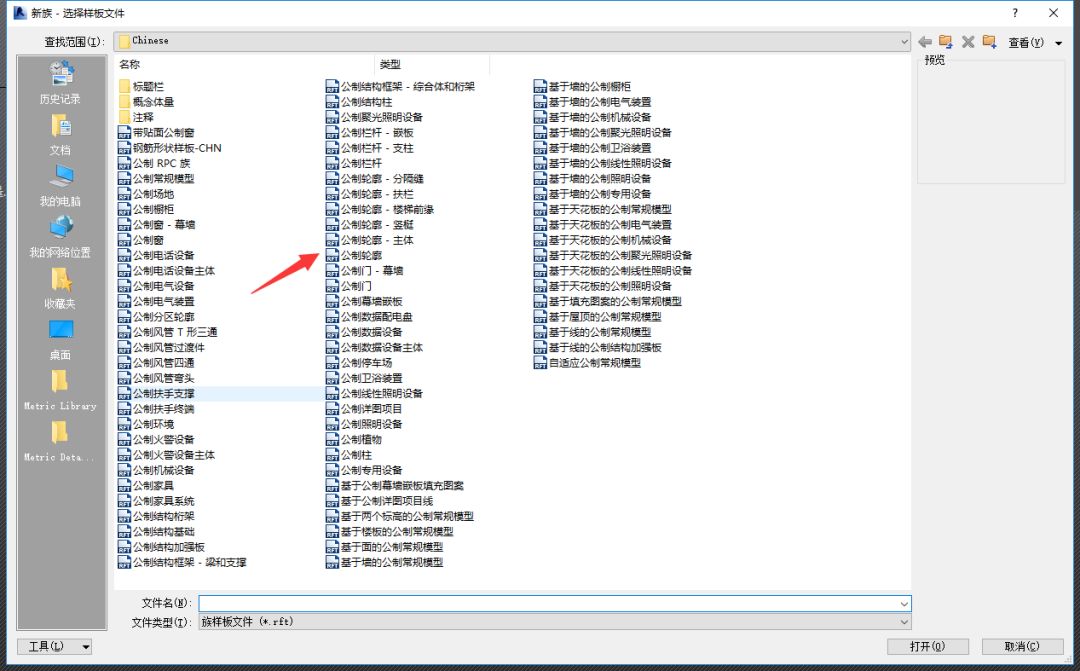Select the 公制窗 - 幕墙 template
Screen dimensions: 1080x671
pyautogui.click(x=156, y=225)
